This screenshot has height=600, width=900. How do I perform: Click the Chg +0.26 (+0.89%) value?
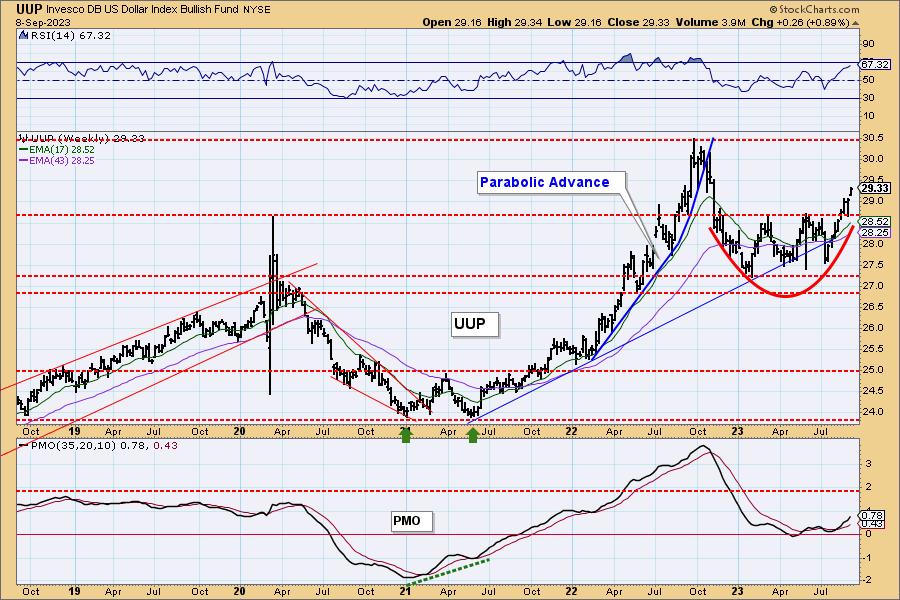point(800,22)
